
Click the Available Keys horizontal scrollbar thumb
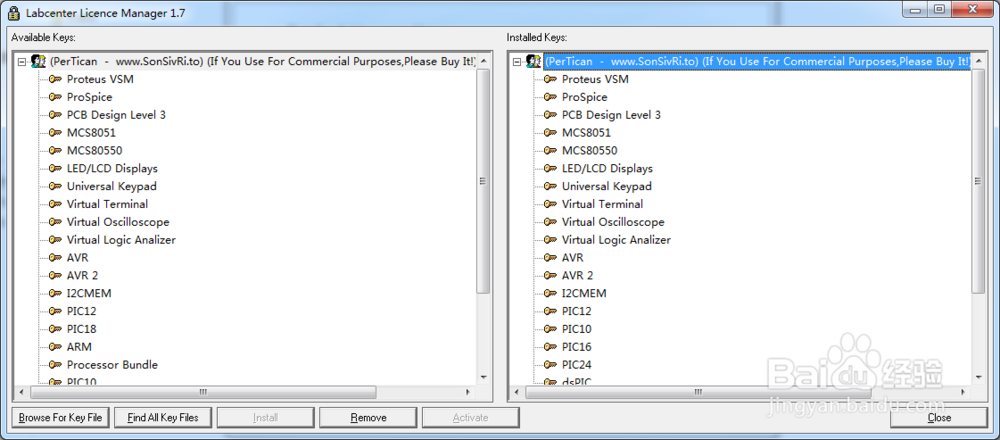203,392
